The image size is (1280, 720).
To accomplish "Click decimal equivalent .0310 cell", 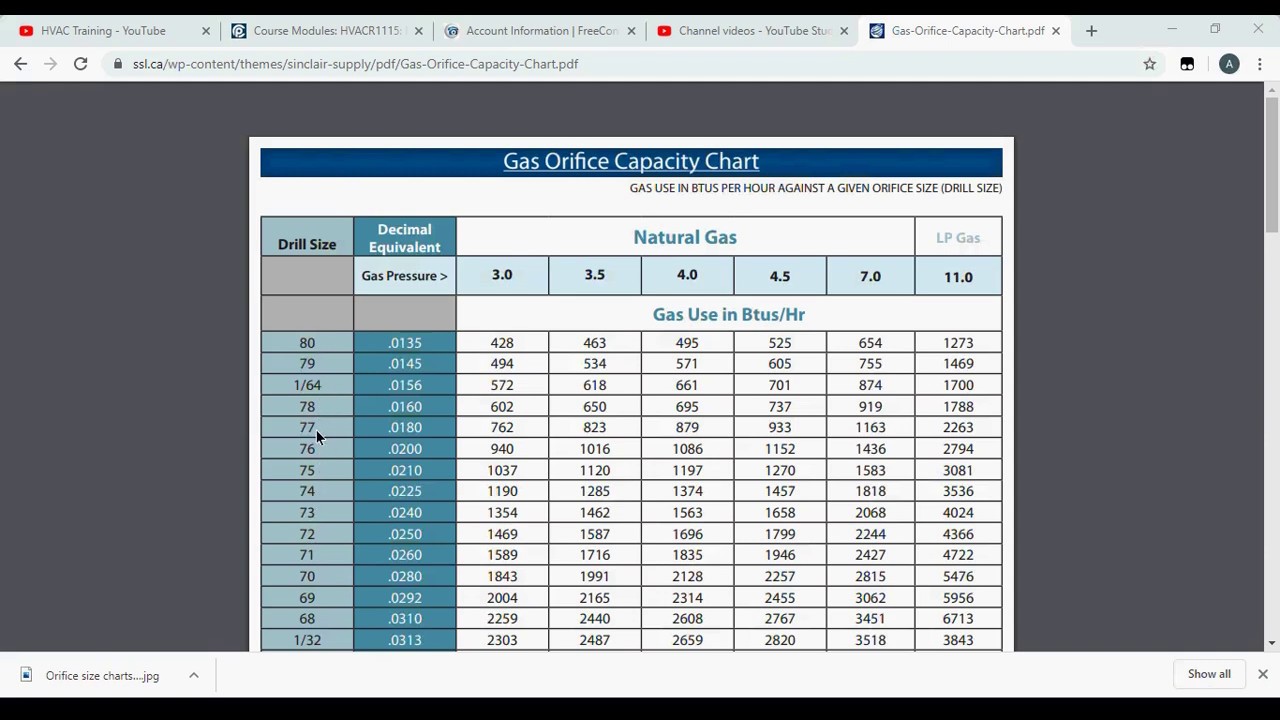I will click(404, 619).
